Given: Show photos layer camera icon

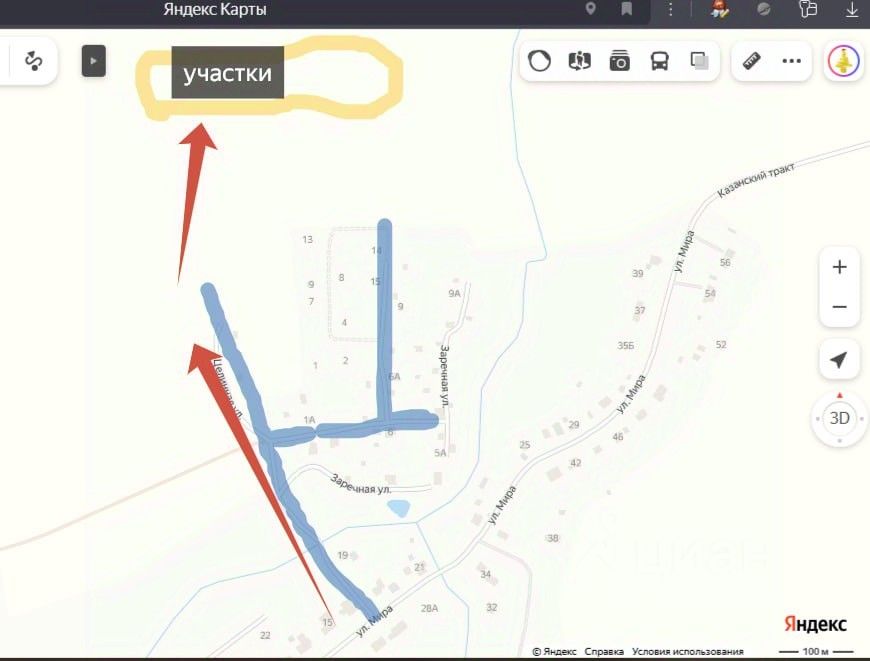Looking at the screenshot, I should pyautogui.click(x=619, y=60).
